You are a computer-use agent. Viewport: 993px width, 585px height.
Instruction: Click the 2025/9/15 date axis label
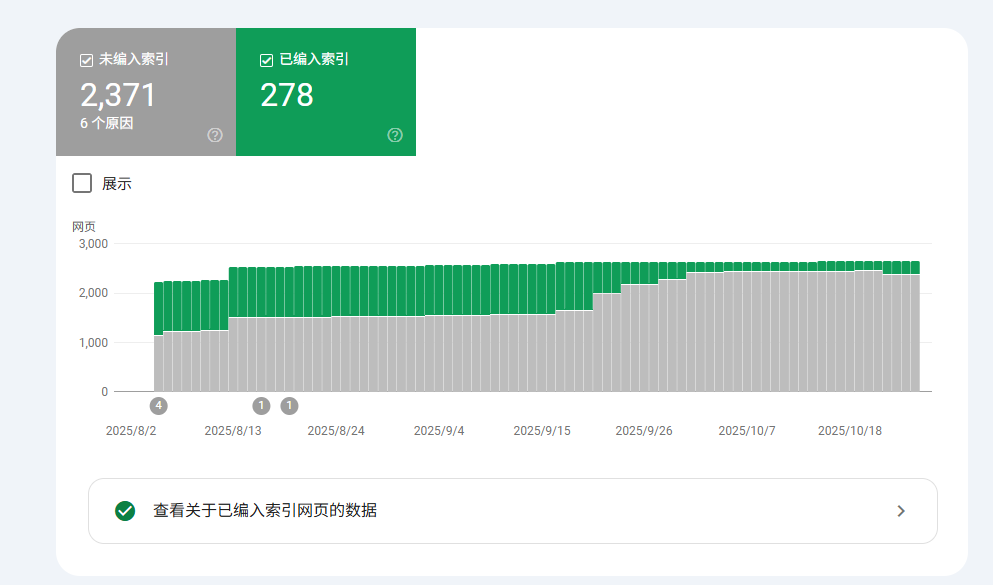541,431
